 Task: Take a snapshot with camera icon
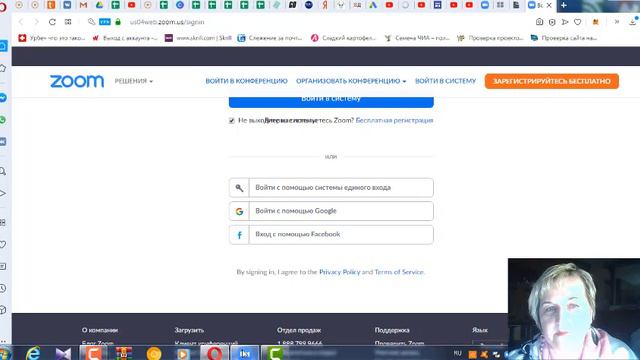(539, 22)
